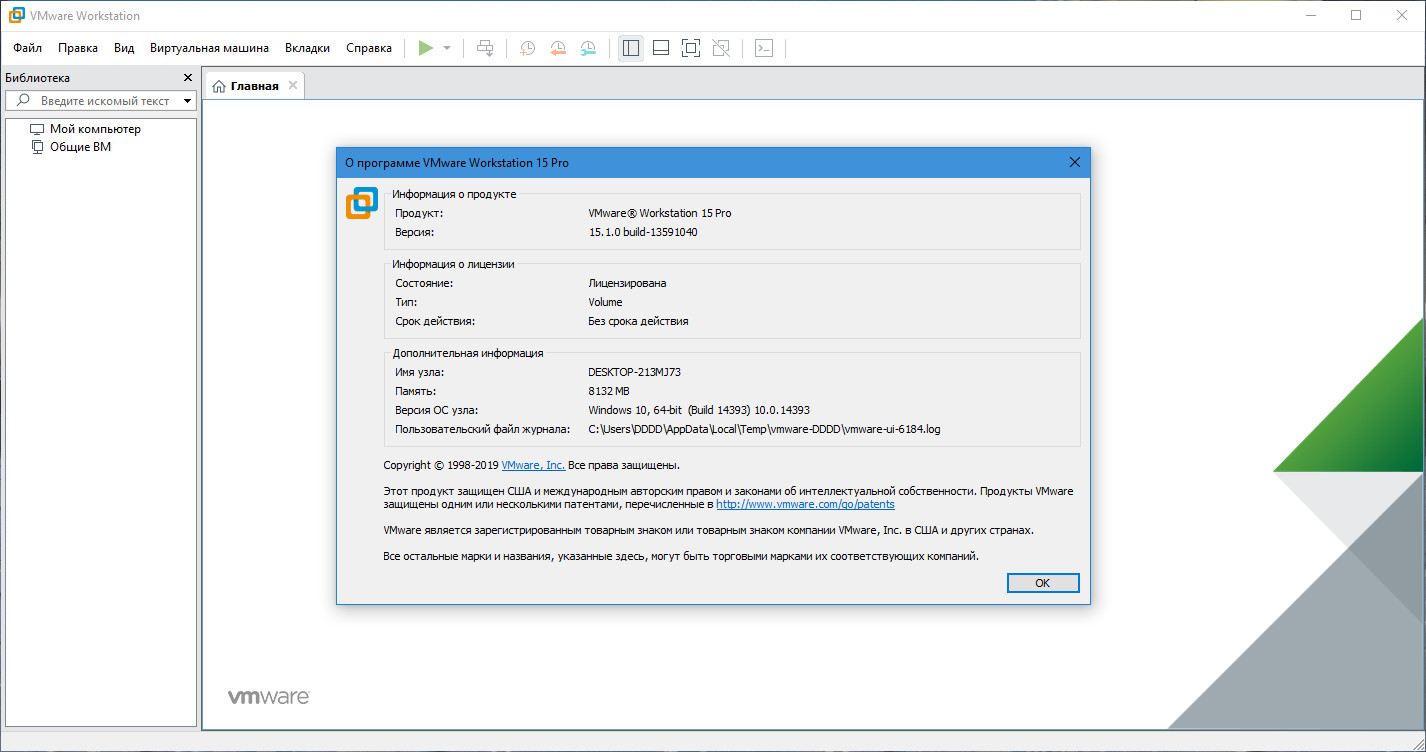The width and height of the screenshot is (1426, 752).
Task: Open the VMware Workstation console icon
Action: click(763, 47)
